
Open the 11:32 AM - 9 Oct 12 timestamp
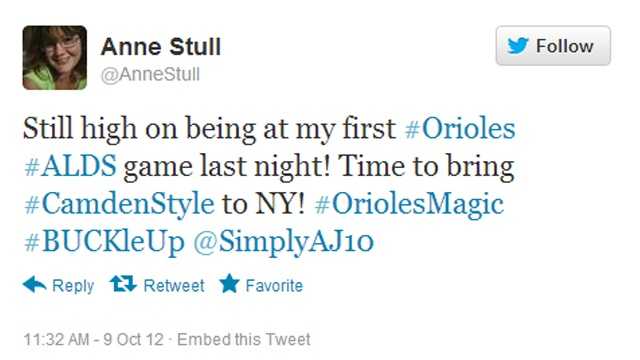point(93,339)
